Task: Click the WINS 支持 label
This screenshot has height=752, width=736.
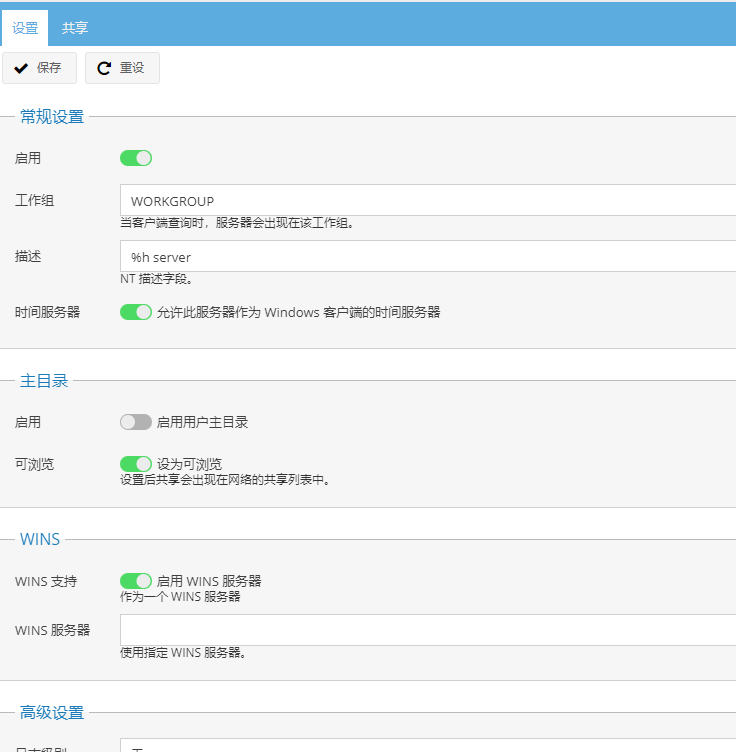Action: coord(46,582)
